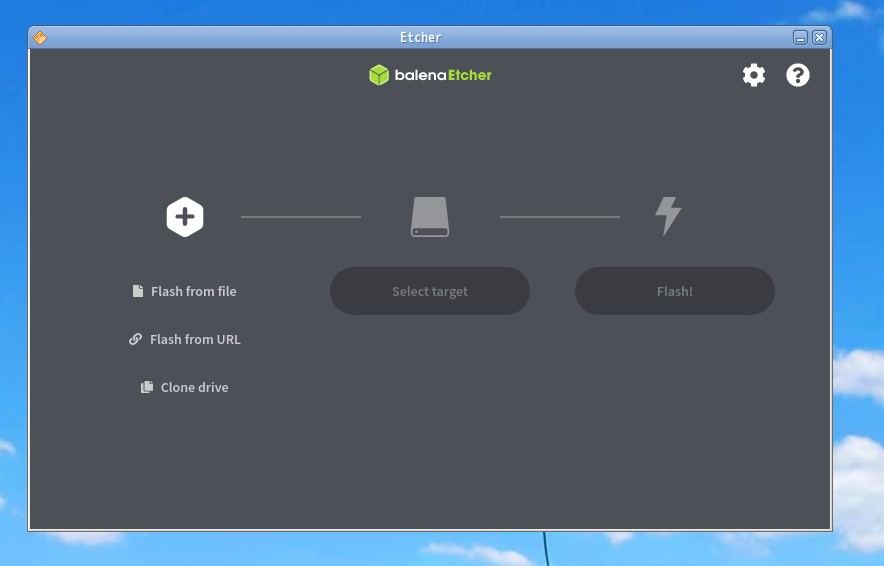Select the Flash from URL text label
This screenshot has width=884, height=566.
[x=195, y=339]
